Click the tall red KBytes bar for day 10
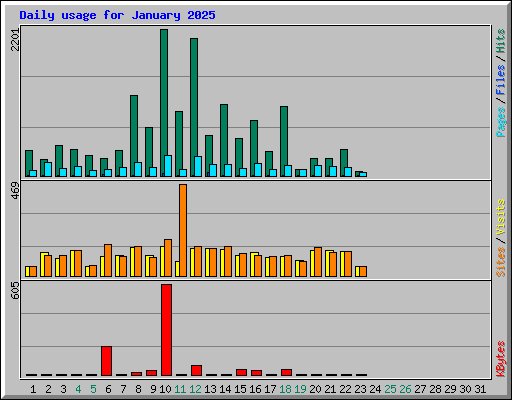The image size is (512, 400). point(166,330)
